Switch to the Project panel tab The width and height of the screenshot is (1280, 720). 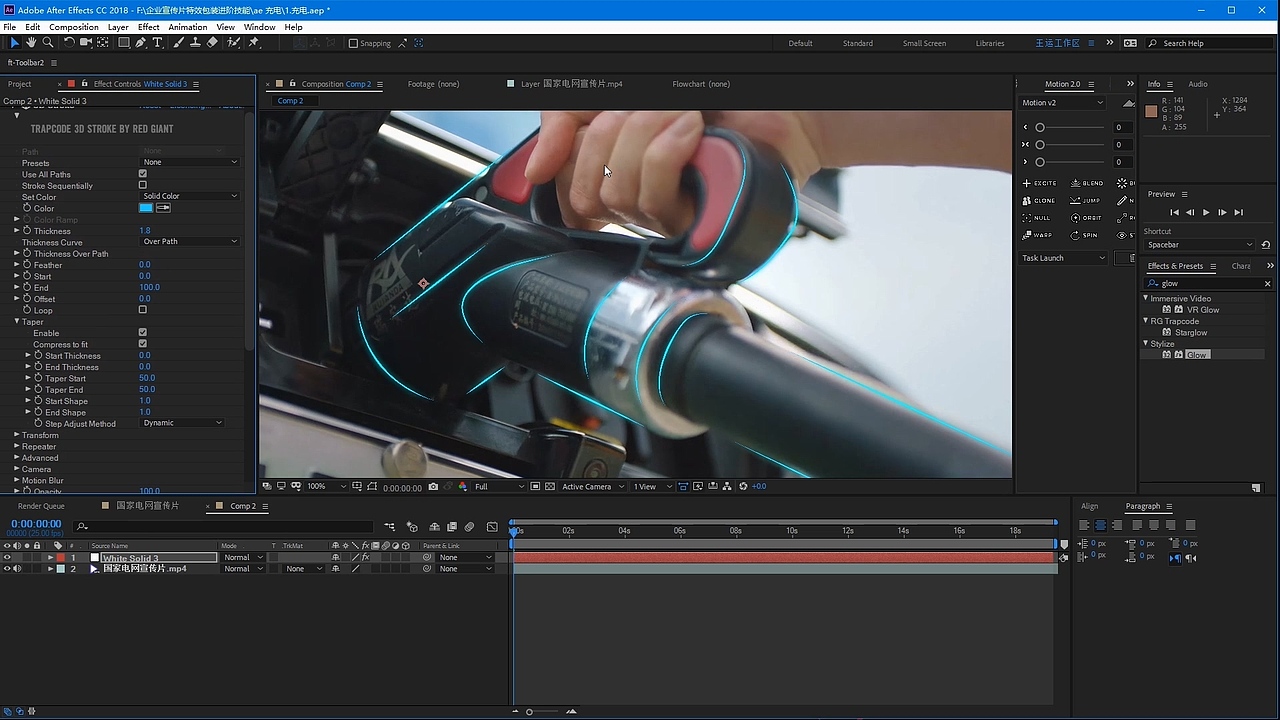coord(20,84)
